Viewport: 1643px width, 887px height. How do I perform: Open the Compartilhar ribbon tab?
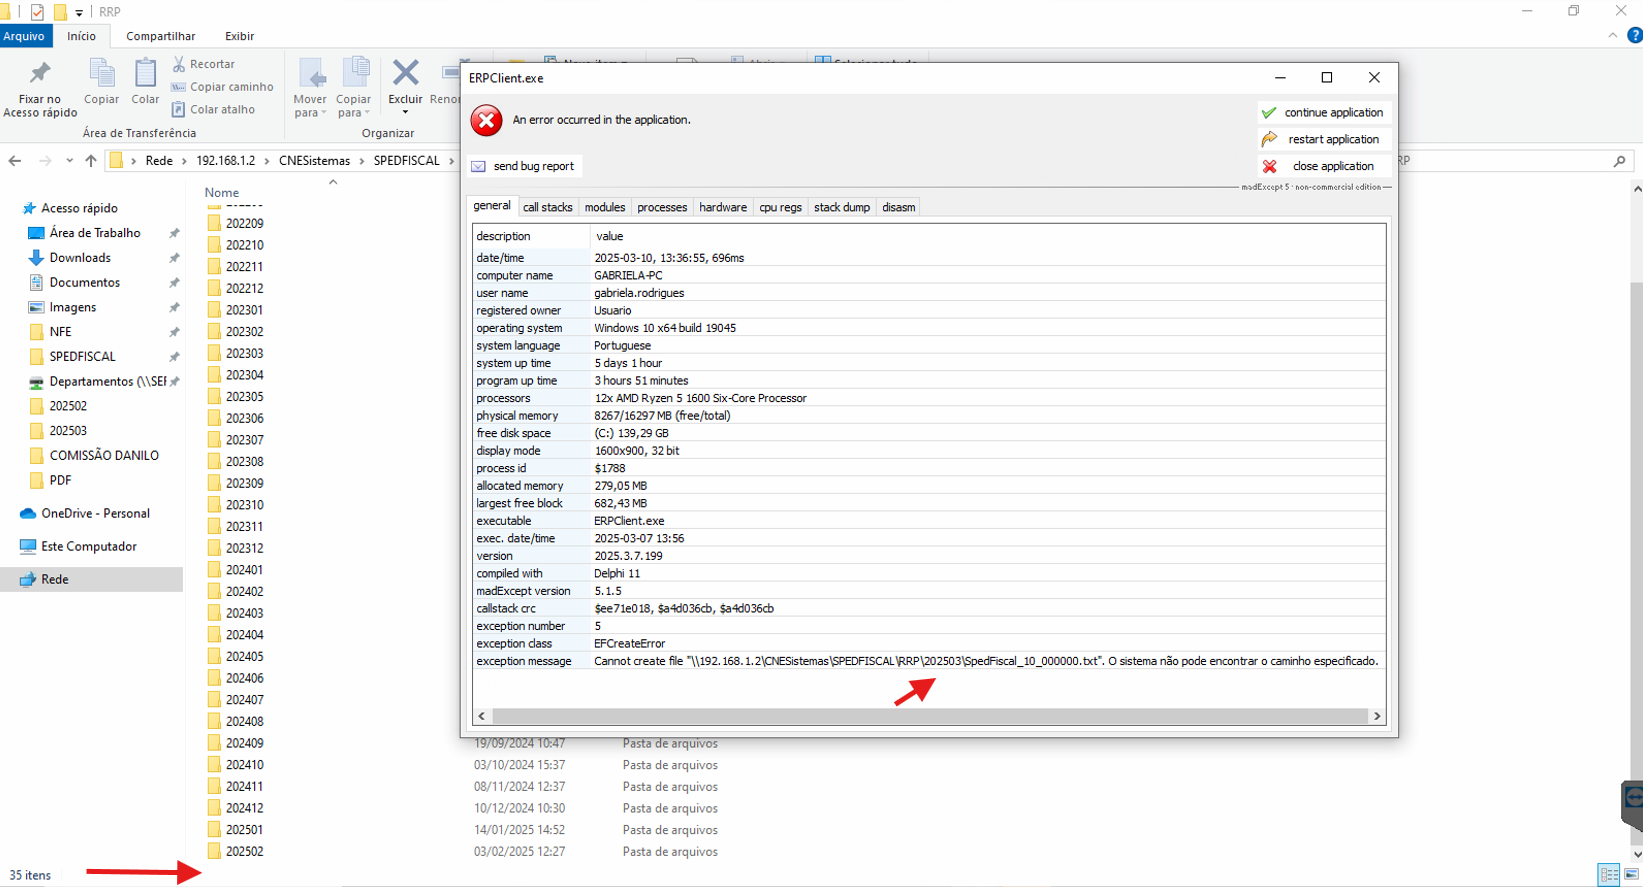click(160, 36)
